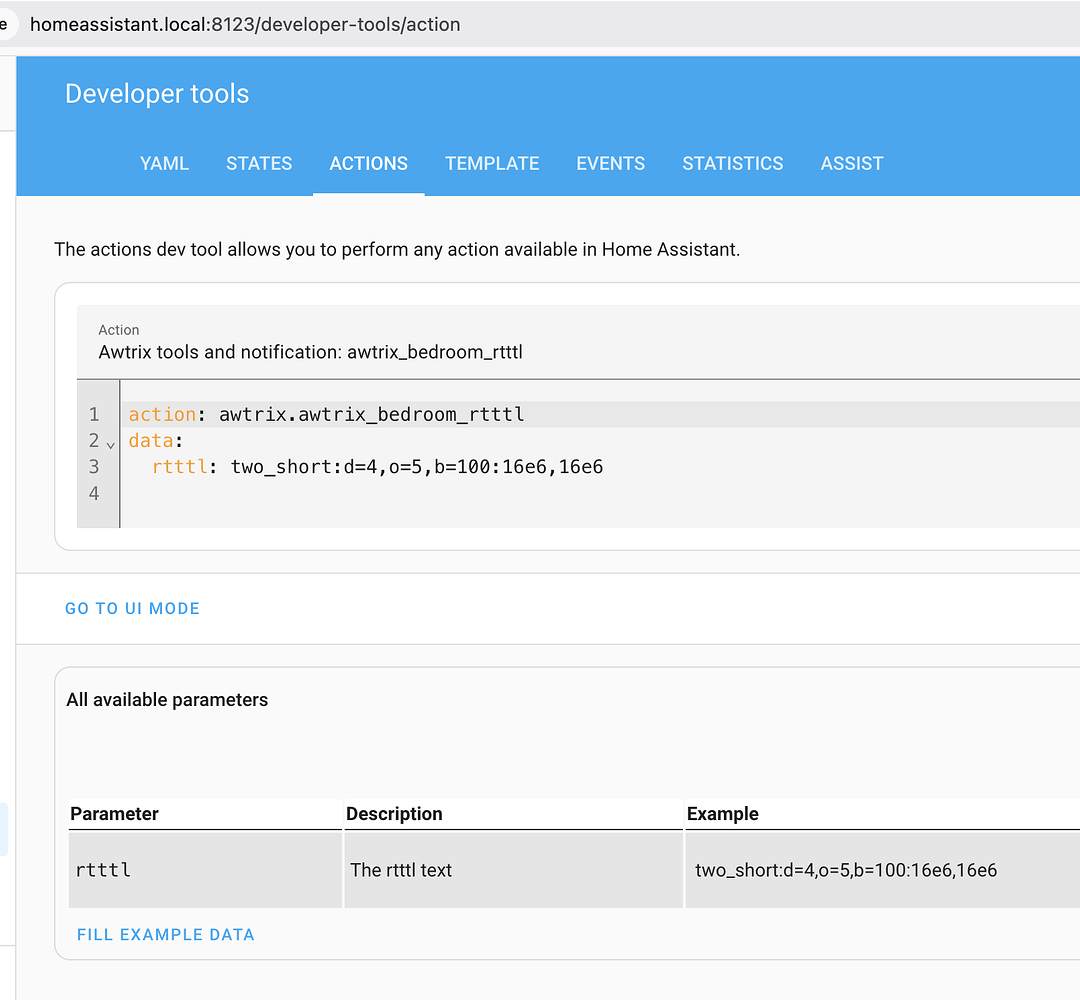Click GO TO UI MODE
This screenshot has width=1080, height=1000.
[132, 608]
